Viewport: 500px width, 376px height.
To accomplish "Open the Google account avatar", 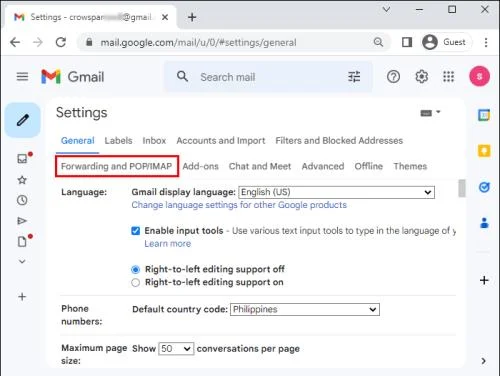I will click(480, 76).
